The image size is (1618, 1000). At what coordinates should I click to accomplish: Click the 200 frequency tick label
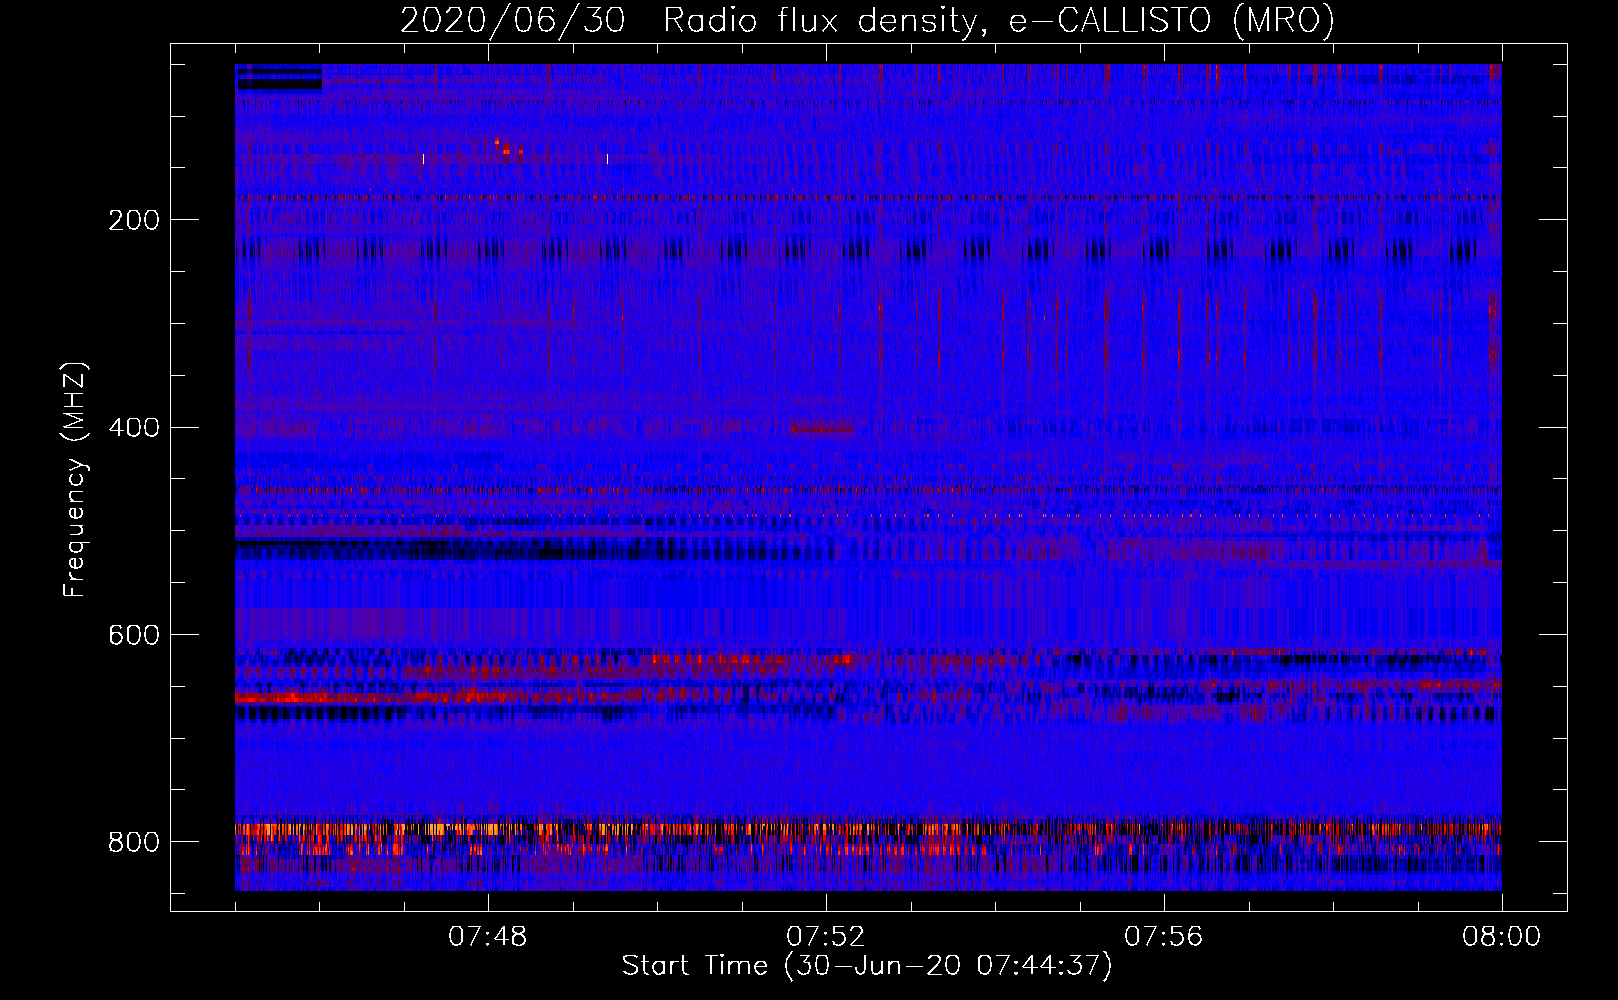[134, 220]
